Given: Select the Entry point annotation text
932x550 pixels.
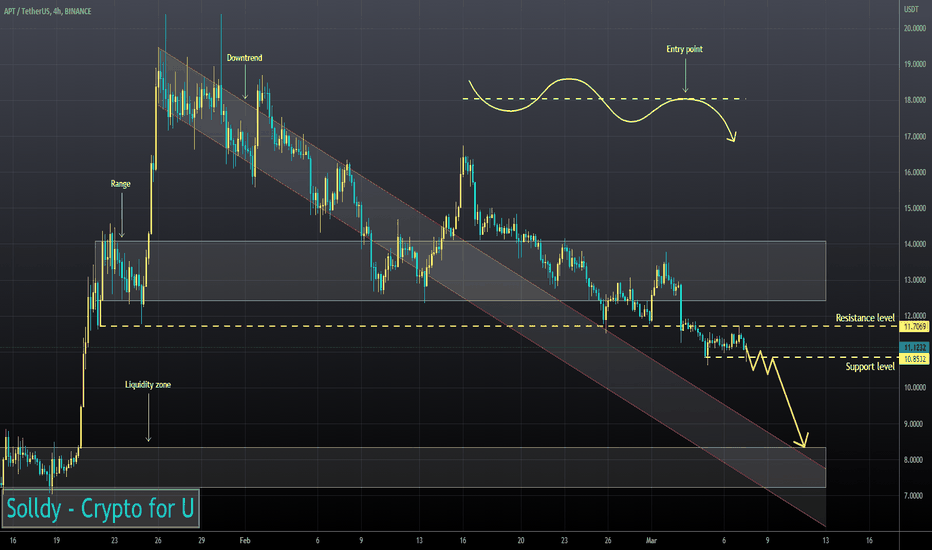Looking at the screenshot, I should (684, 49).
